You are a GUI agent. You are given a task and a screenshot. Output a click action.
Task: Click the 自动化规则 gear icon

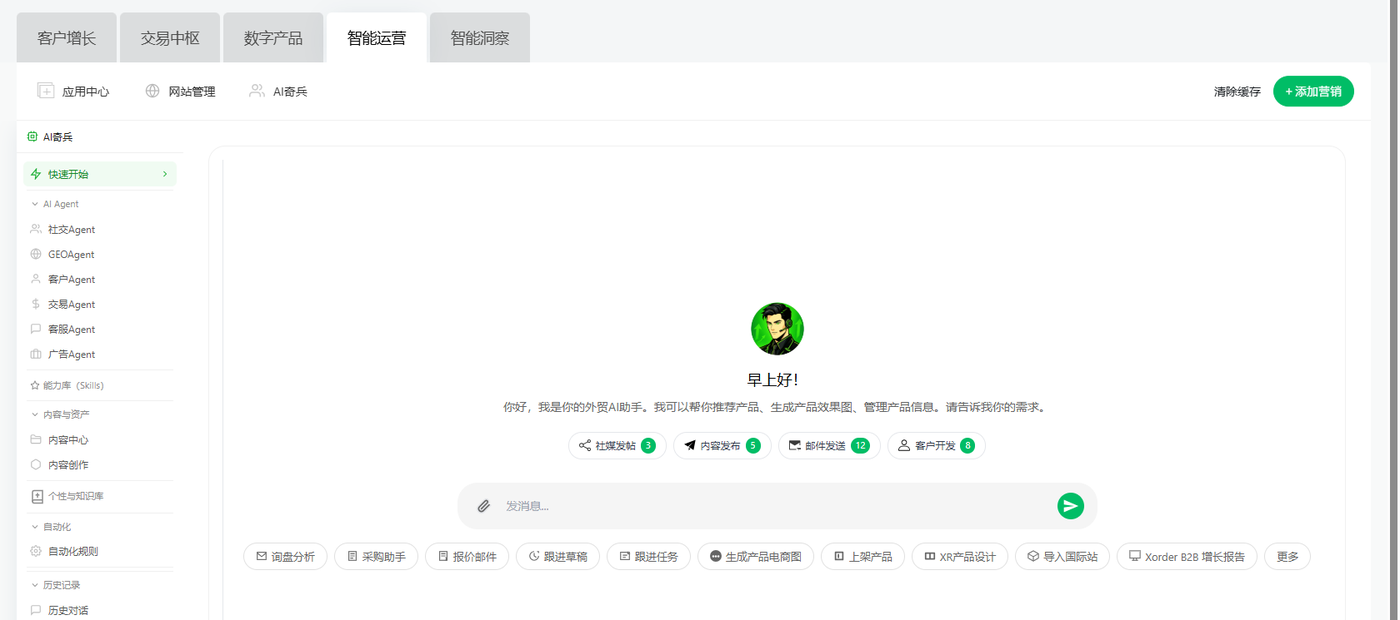[x=36, y=551]
